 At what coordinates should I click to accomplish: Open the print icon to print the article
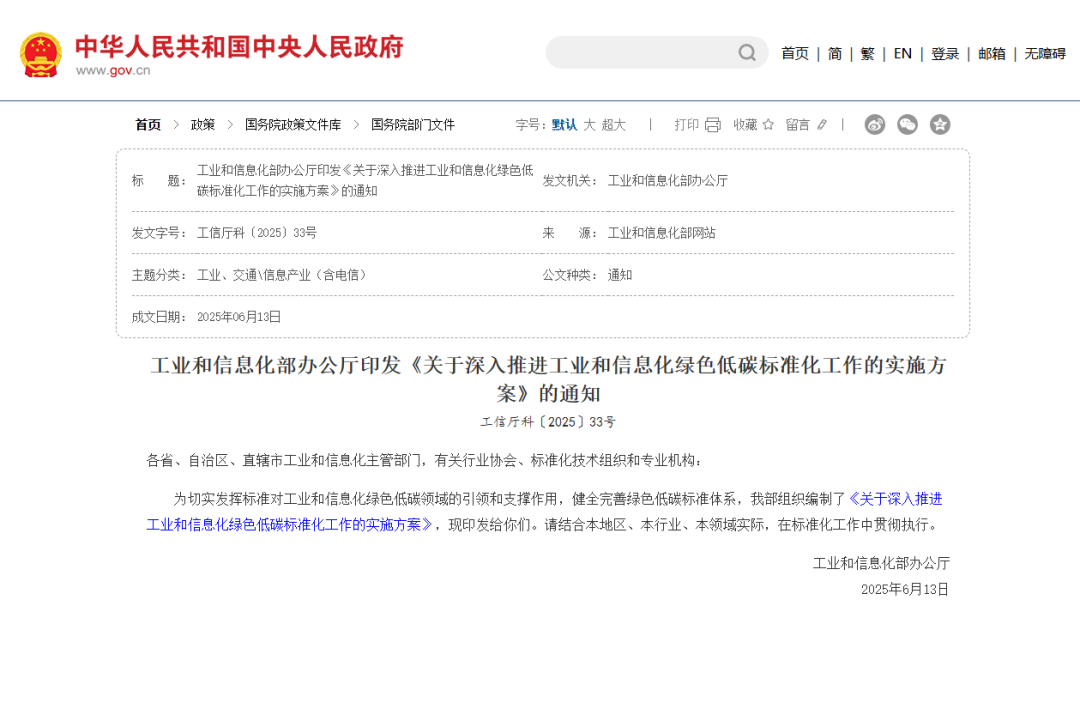click(x=712, y=124)
